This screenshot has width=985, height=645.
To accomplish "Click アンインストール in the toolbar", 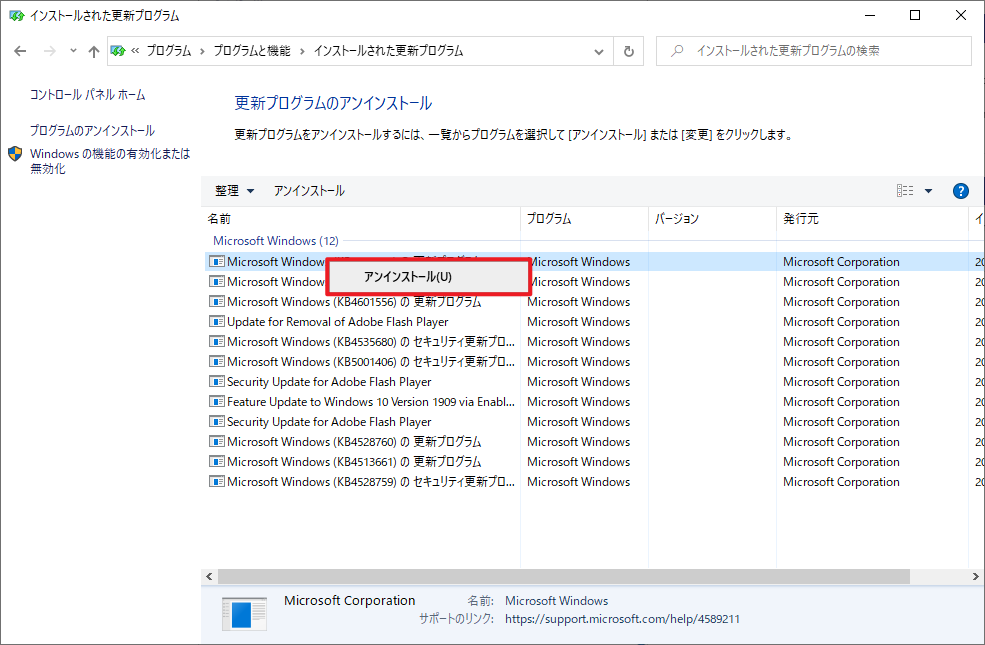I will click(309, 190).
